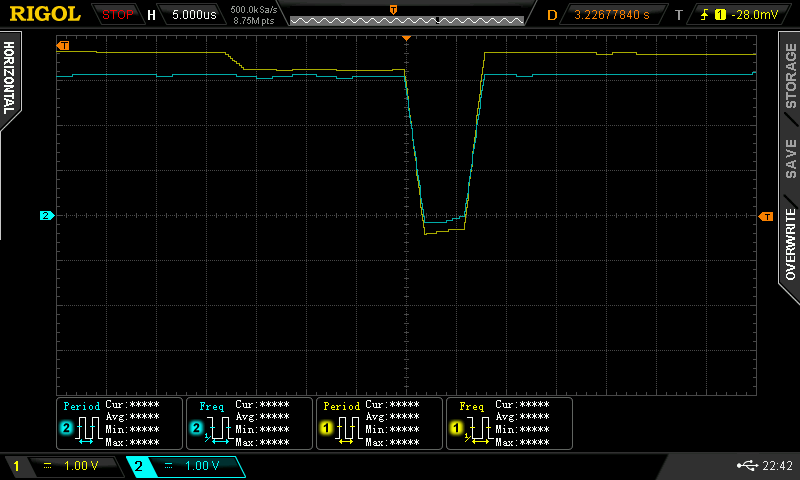The width and height of the screenshot is (800, 480).
Task: Click the RIGOL logo
Action: [x=45, y=14]
